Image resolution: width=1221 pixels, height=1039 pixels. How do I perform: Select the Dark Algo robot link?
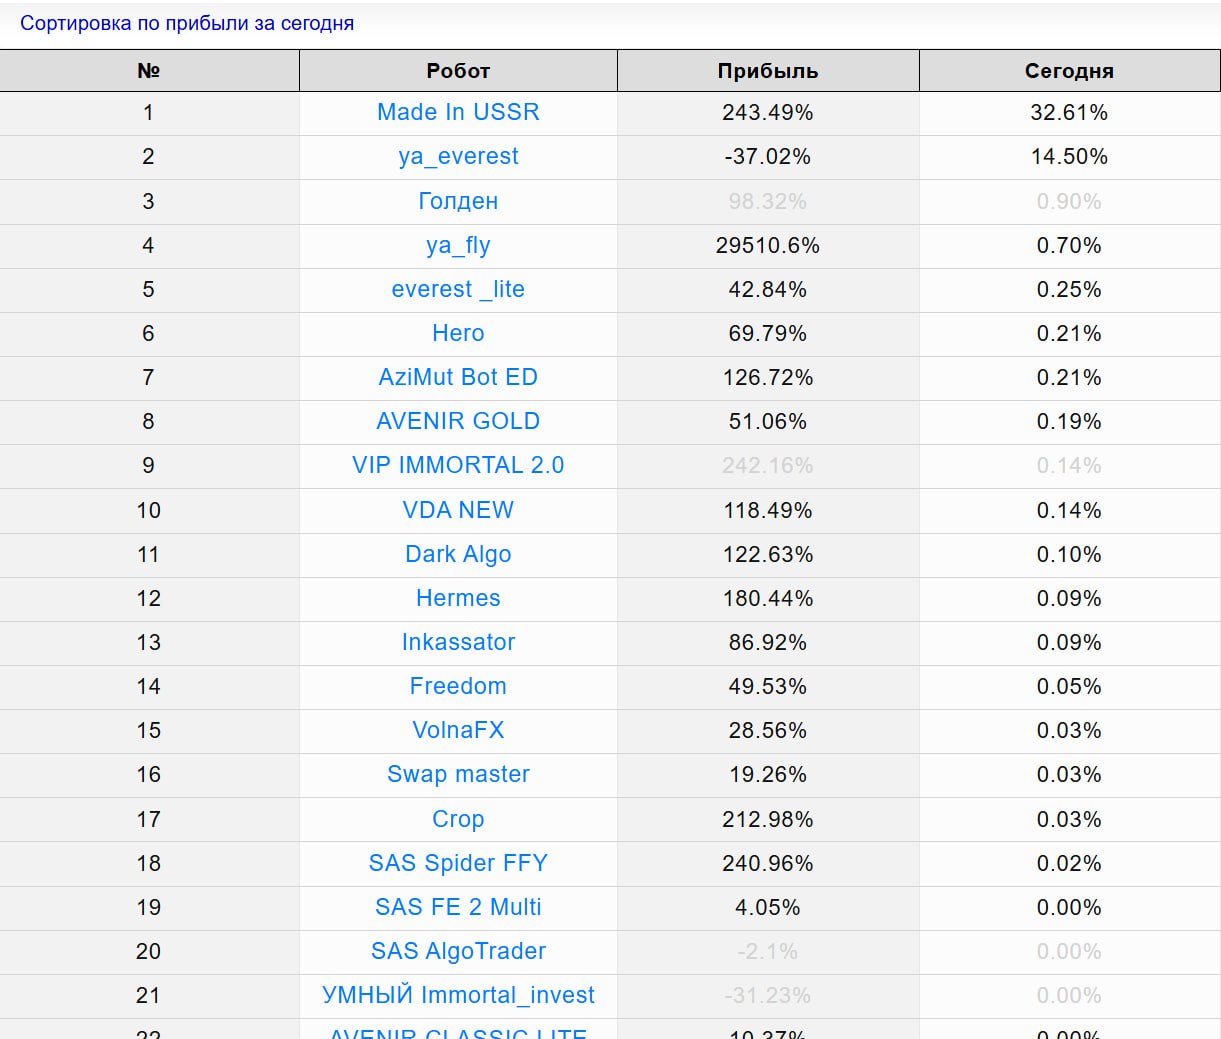point(458,554)
